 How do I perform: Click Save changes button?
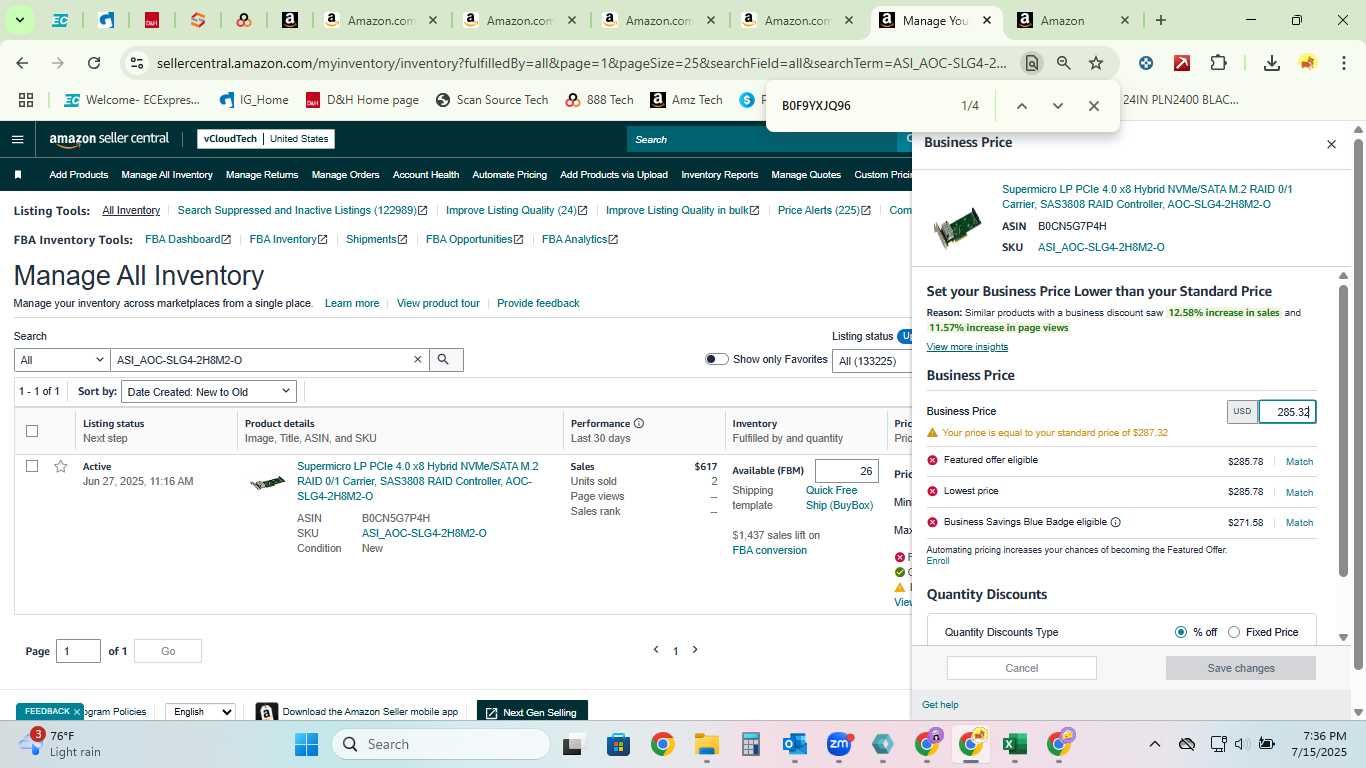pyautogui.click(x=1241, y=668)
